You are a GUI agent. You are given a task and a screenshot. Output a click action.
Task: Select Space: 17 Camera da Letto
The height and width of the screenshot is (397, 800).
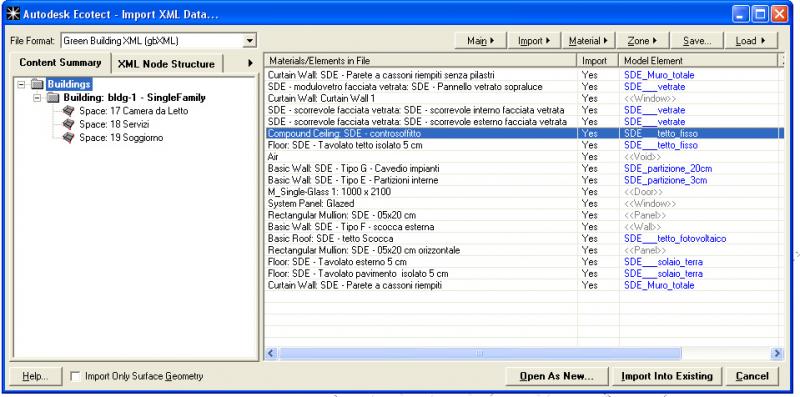[x=133, y=110]
